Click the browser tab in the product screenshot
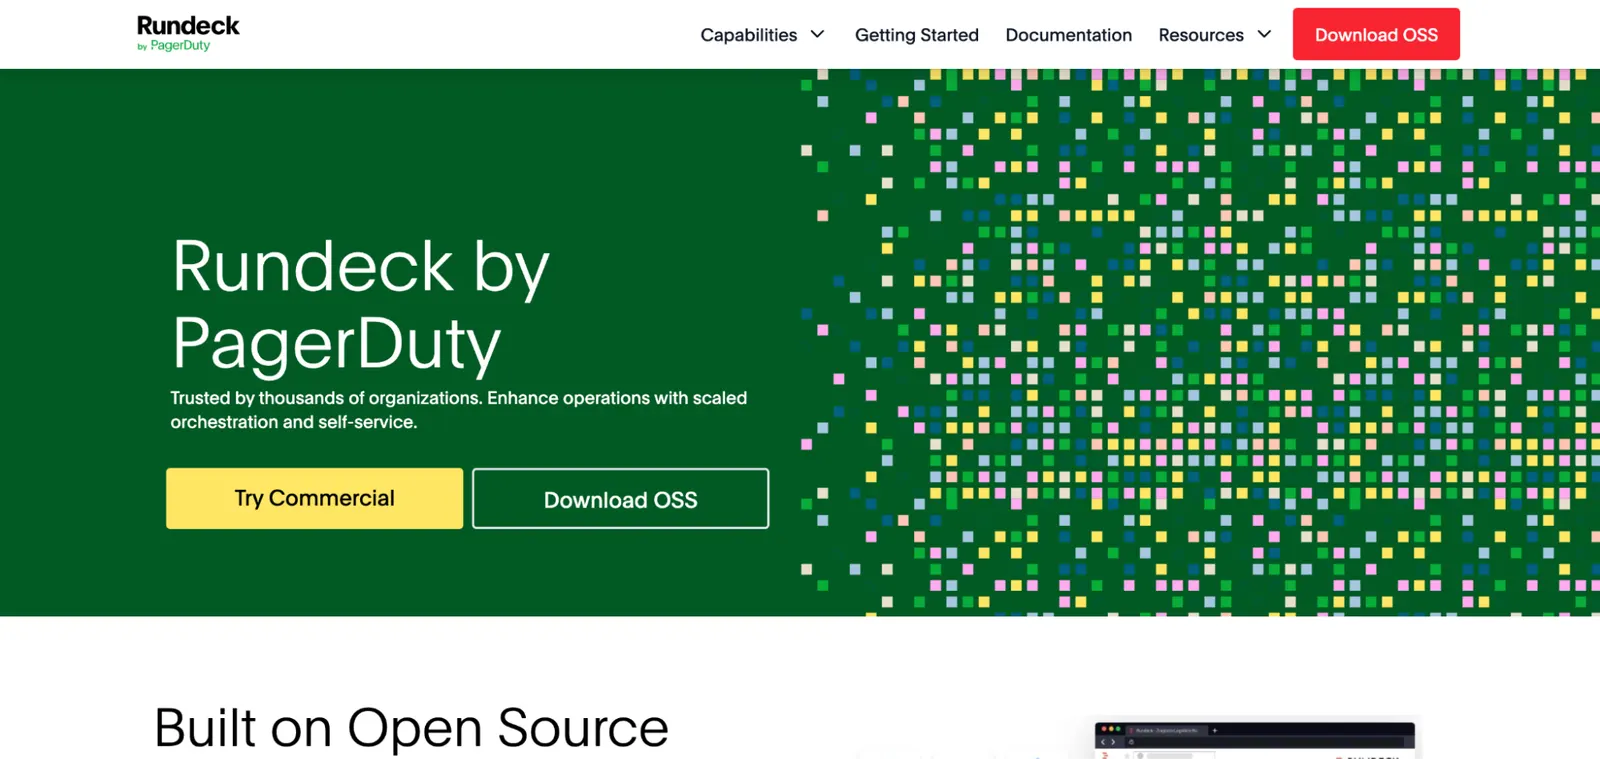The image size is (1600, 759). pyautogui.click(x=1167, y=731)
